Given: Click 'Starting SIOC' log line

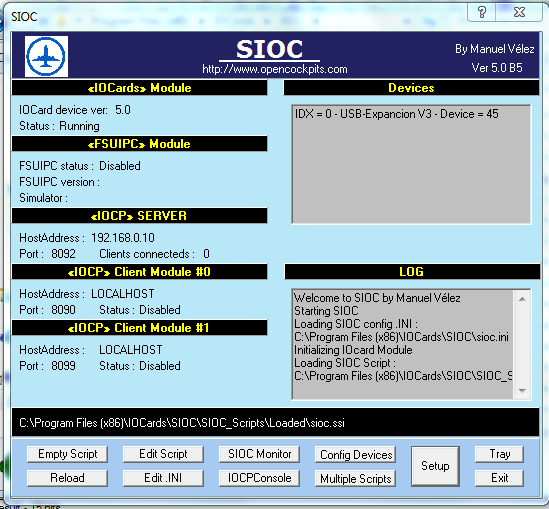Looking at the screenshot, I should (326, 311).
